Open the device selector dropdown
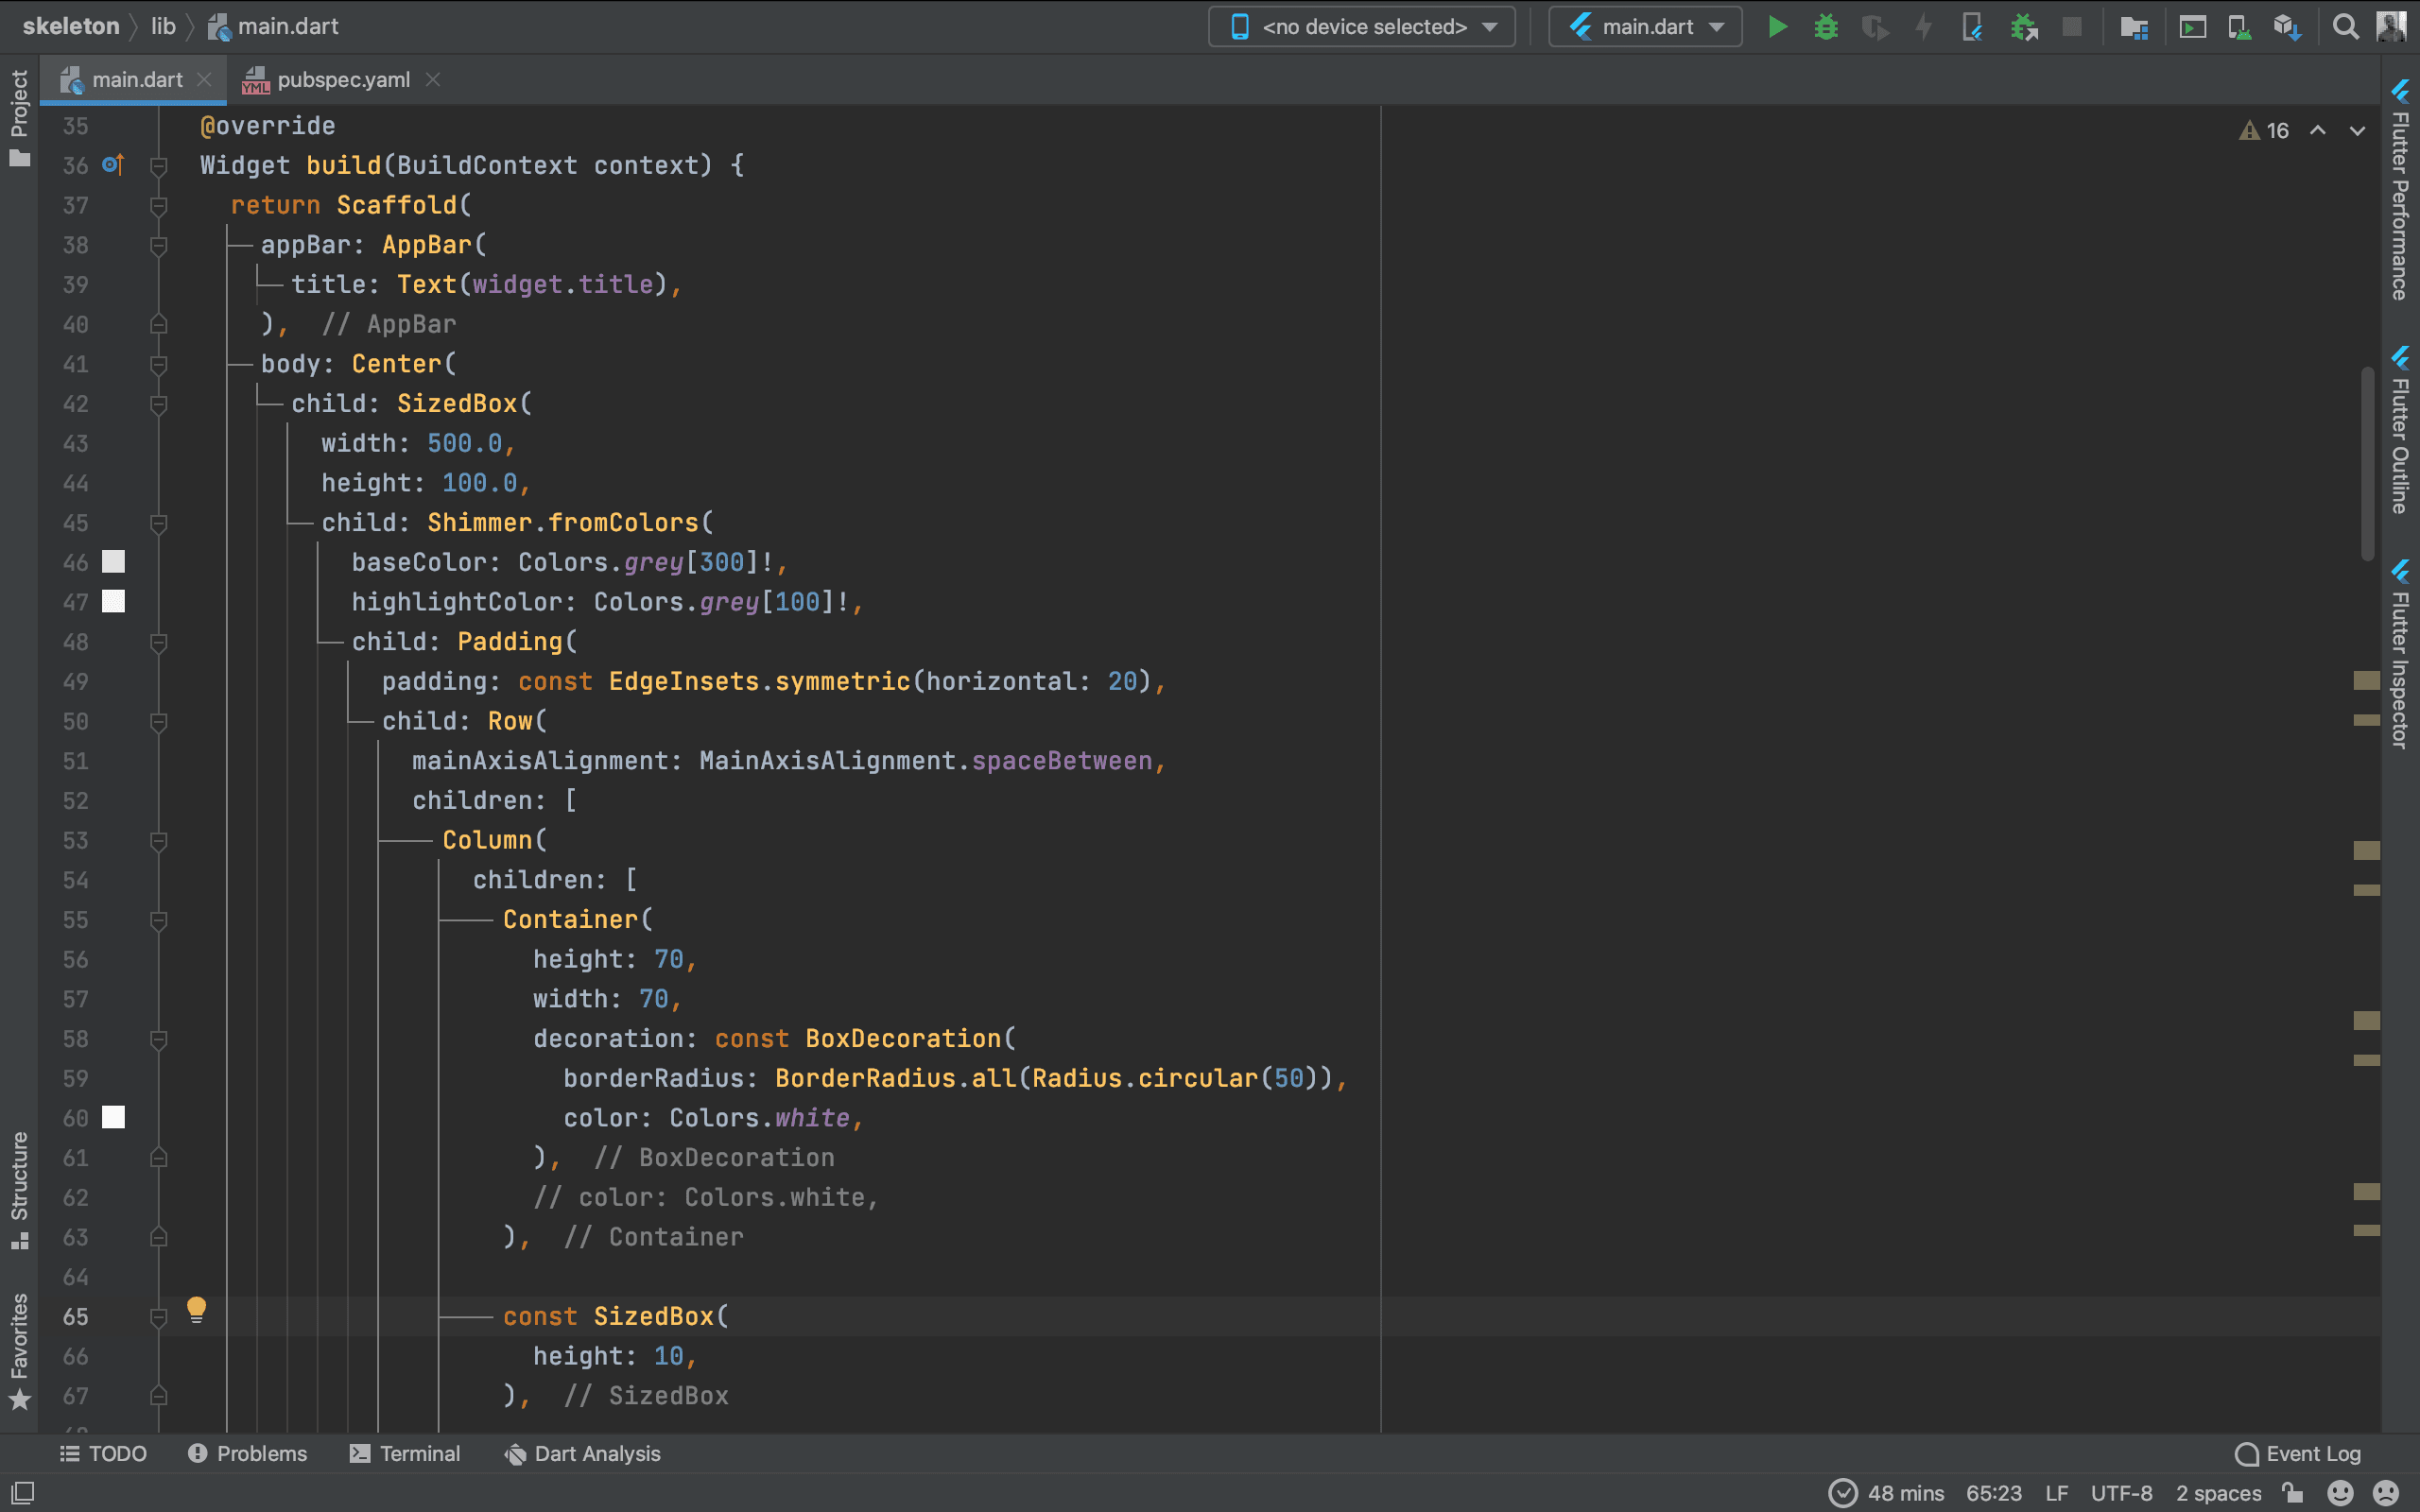 [1362, 27]
